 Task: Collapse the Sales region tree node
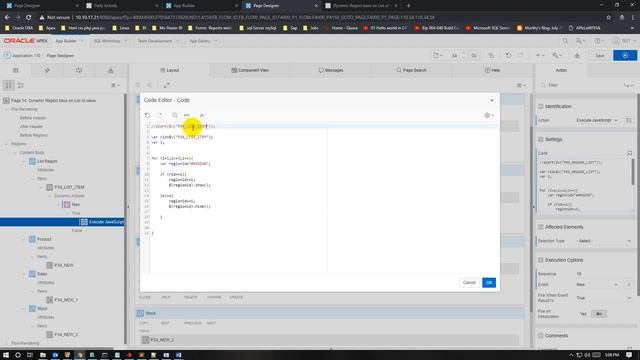coord(24,274)
